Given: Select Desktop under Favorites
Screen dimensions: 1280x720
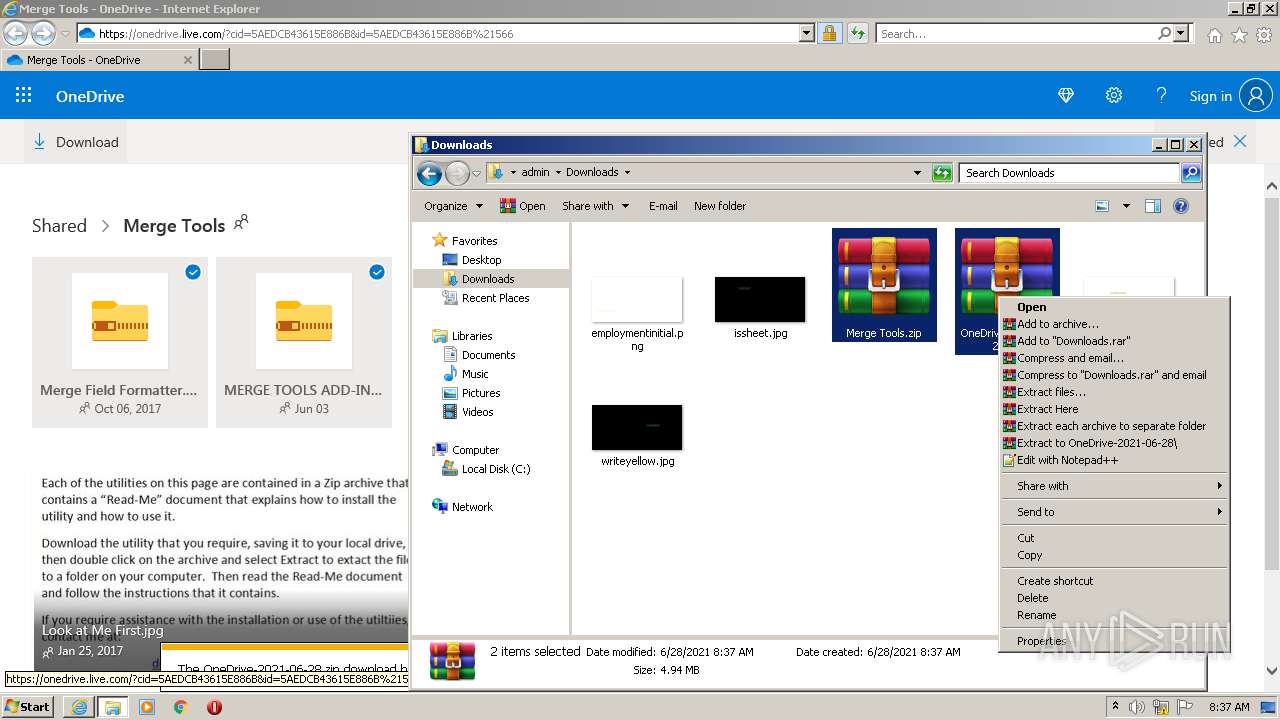Looking at the screenshot, I should [x=481, y=260].
